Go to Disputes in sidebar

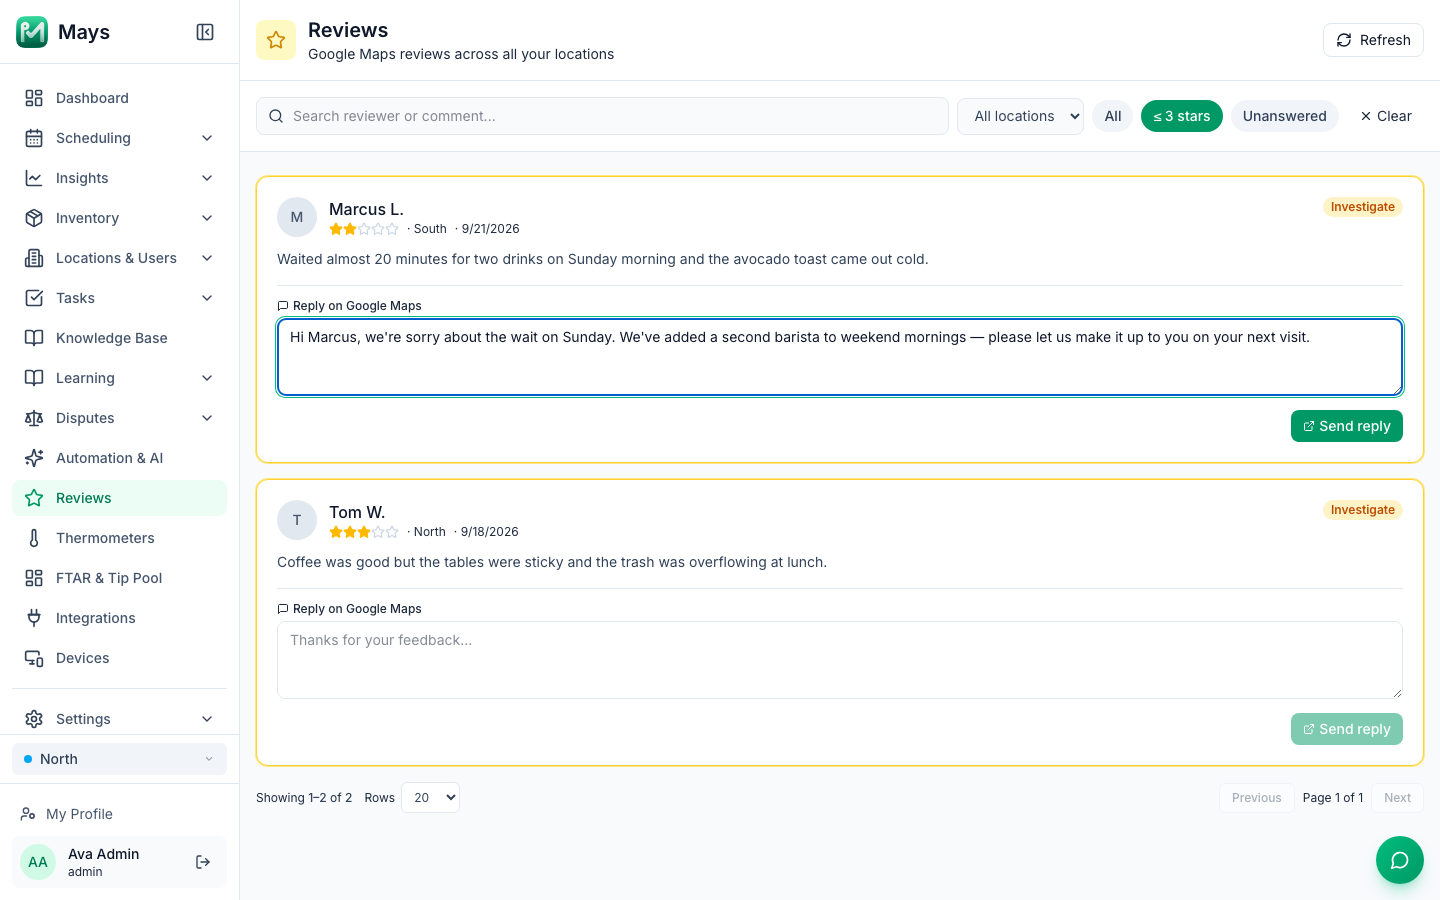coord(119,418)
